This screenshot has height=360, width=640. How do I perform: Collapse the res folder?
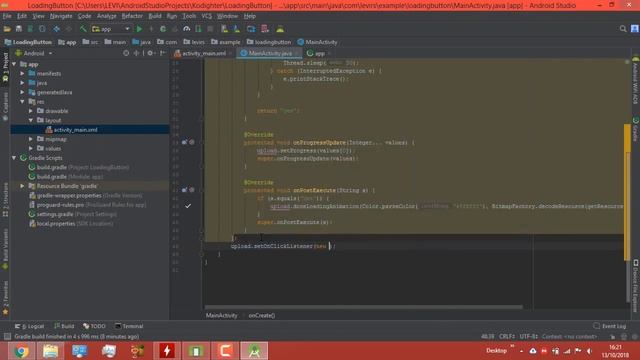click(x=22, y=102)
